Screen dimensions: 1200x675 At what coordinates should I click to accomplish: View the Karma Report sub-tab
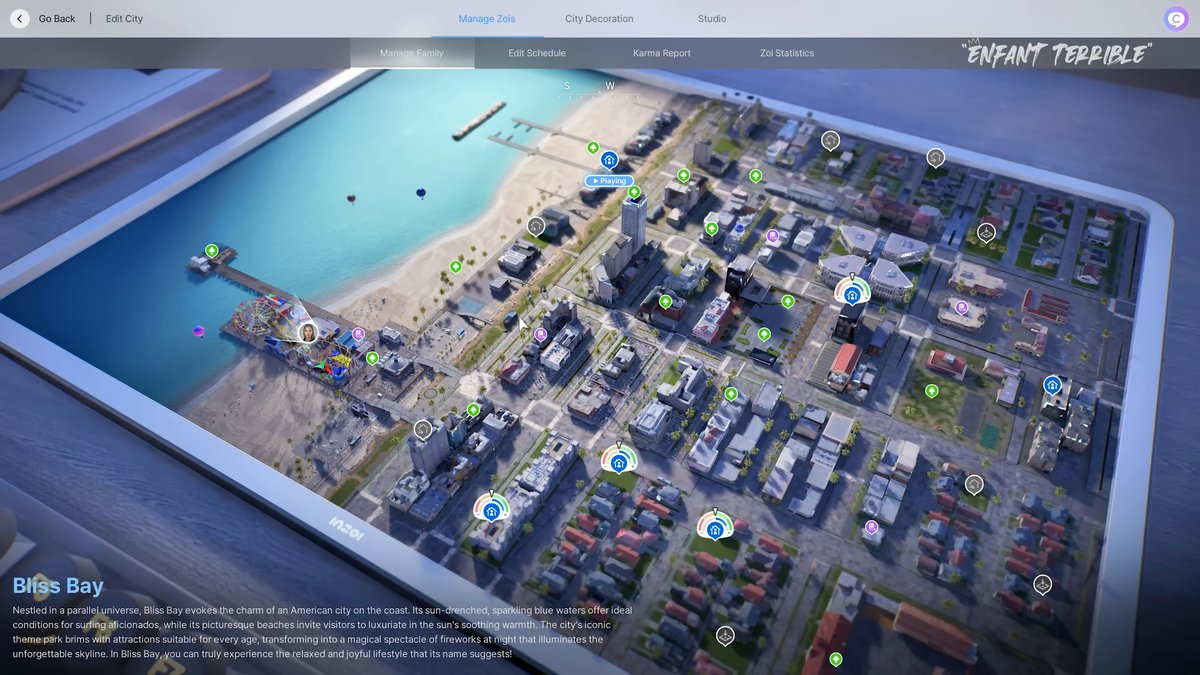(662, 53)
